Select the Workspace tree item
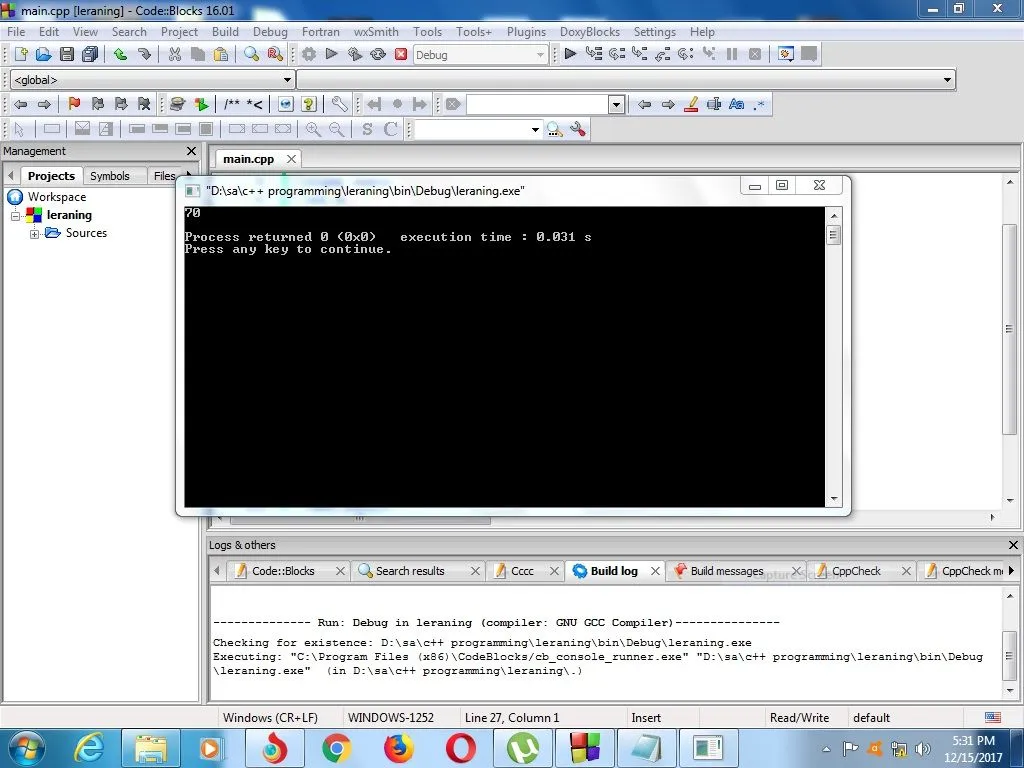1024x768 pixels. (57, 197)
